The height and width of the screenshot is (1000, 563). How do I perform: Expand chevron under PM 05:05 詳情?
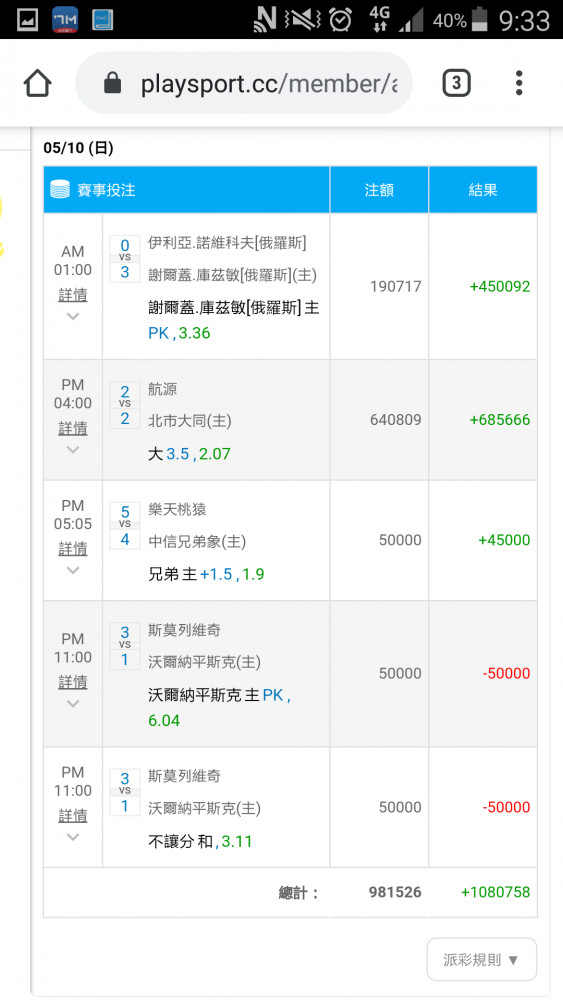[73, 570]
